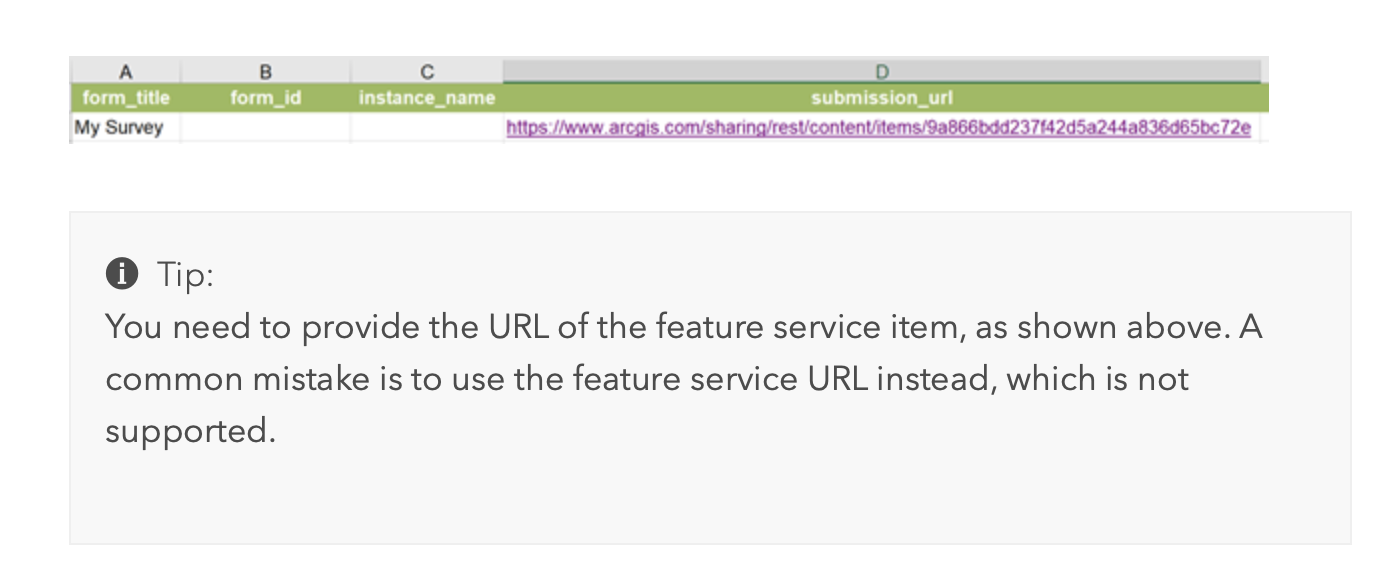The width and height of the screenshot is (1388, 582).
Task: Select column C header
Action: (427, 71)
